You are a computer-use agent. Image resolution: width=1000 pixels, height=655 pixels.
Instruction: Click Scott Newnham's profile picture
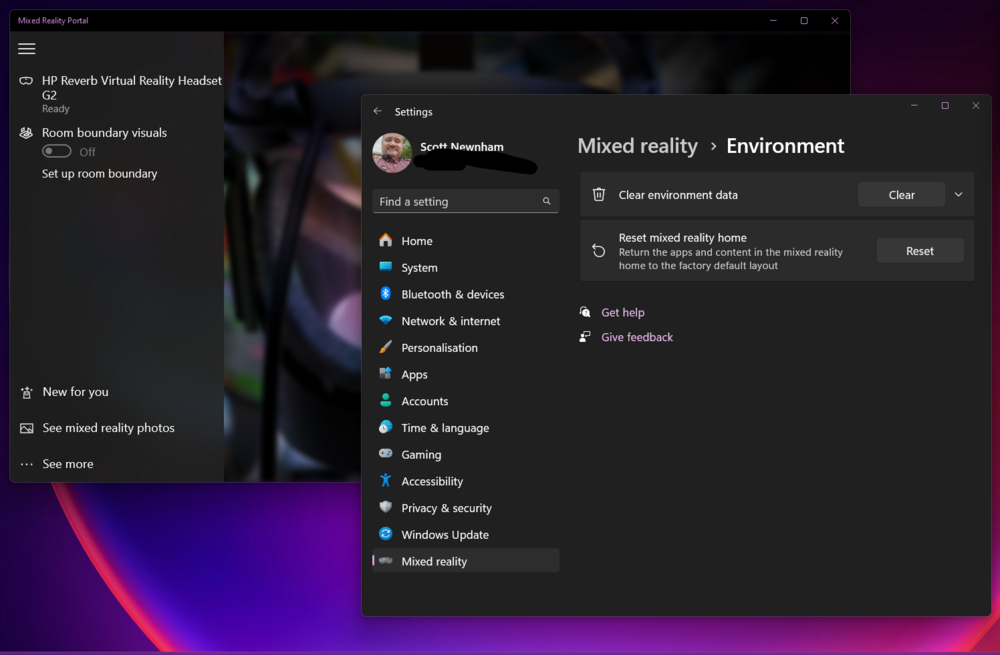[391, 152]
